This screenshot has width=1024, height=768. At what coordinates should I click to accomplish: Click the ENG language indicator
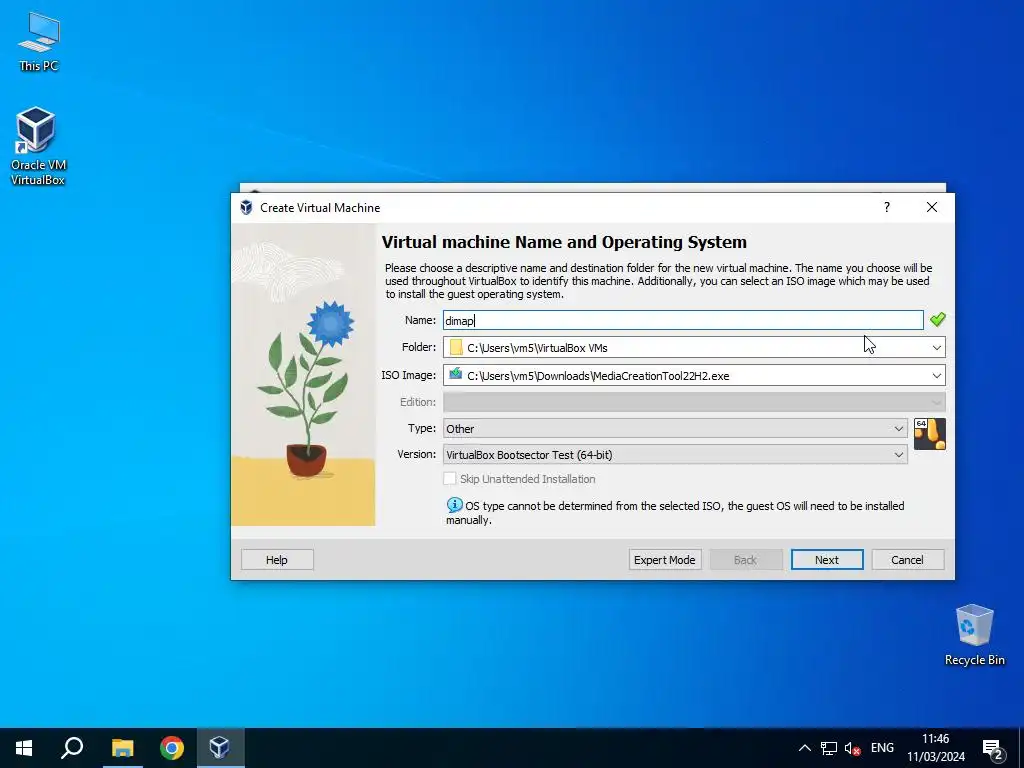(882, 748)
